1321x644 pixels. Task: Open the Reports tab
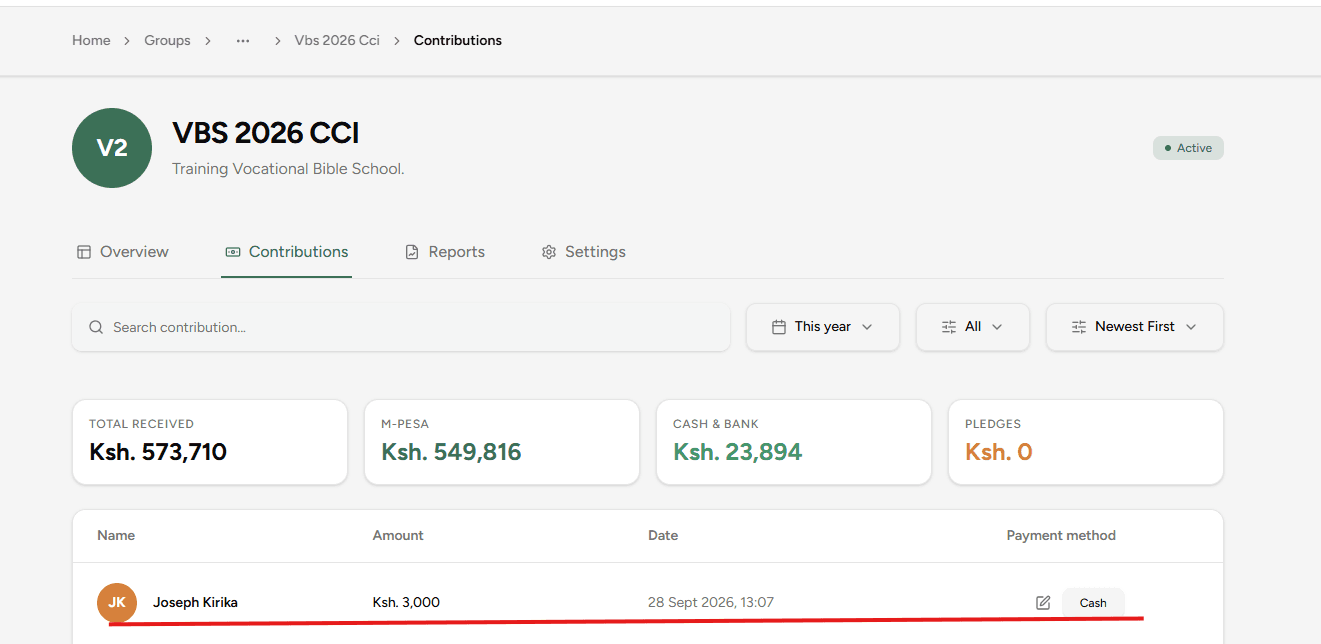(x=445, y=252)
